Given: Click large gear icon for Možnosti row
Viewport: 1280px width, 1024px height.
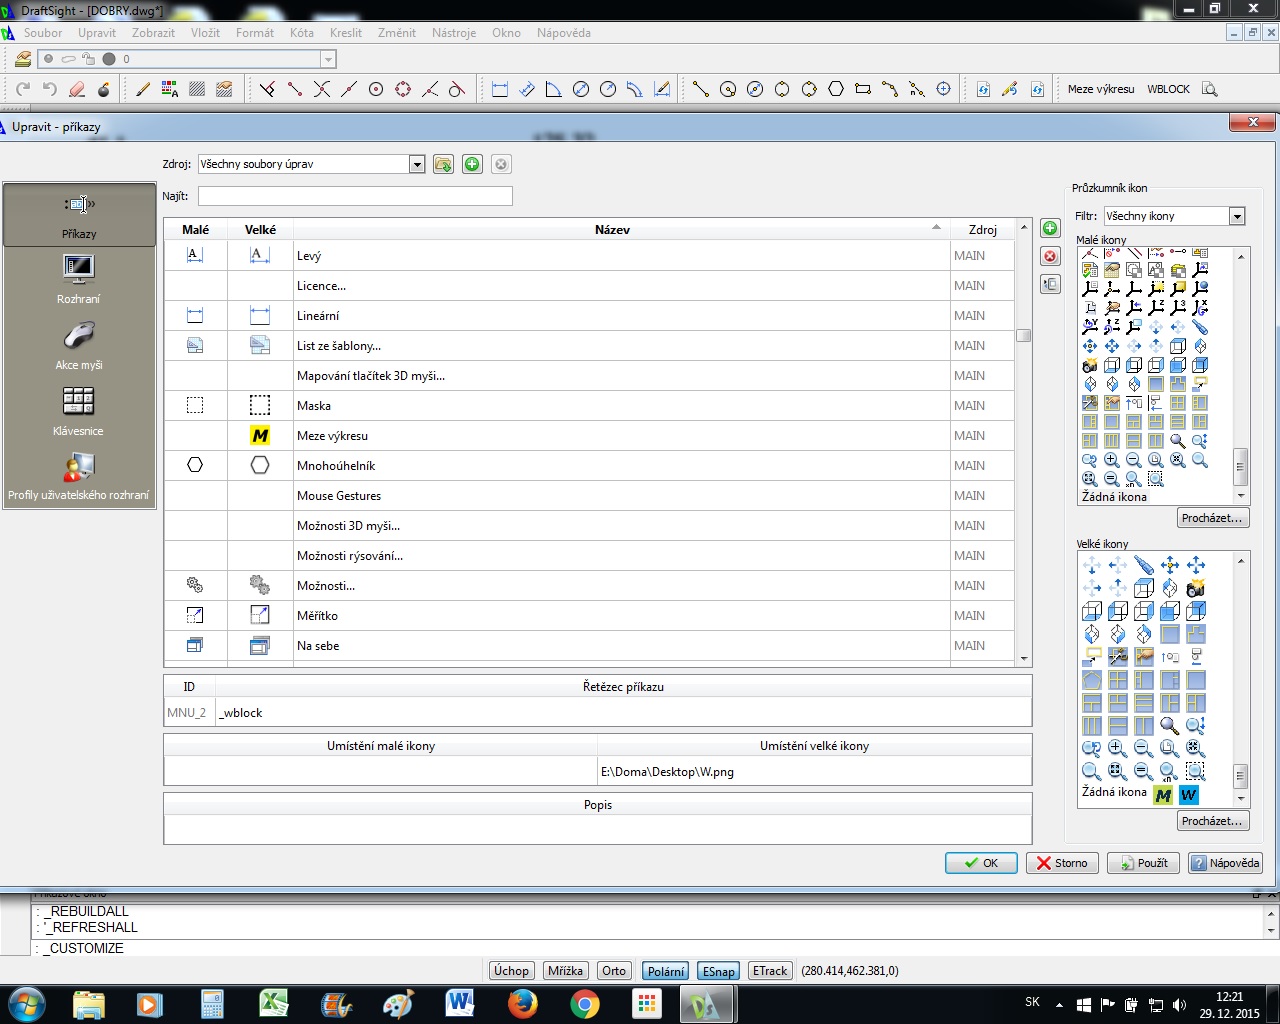Looking at the screenshot, I should [x=259, y=585].
